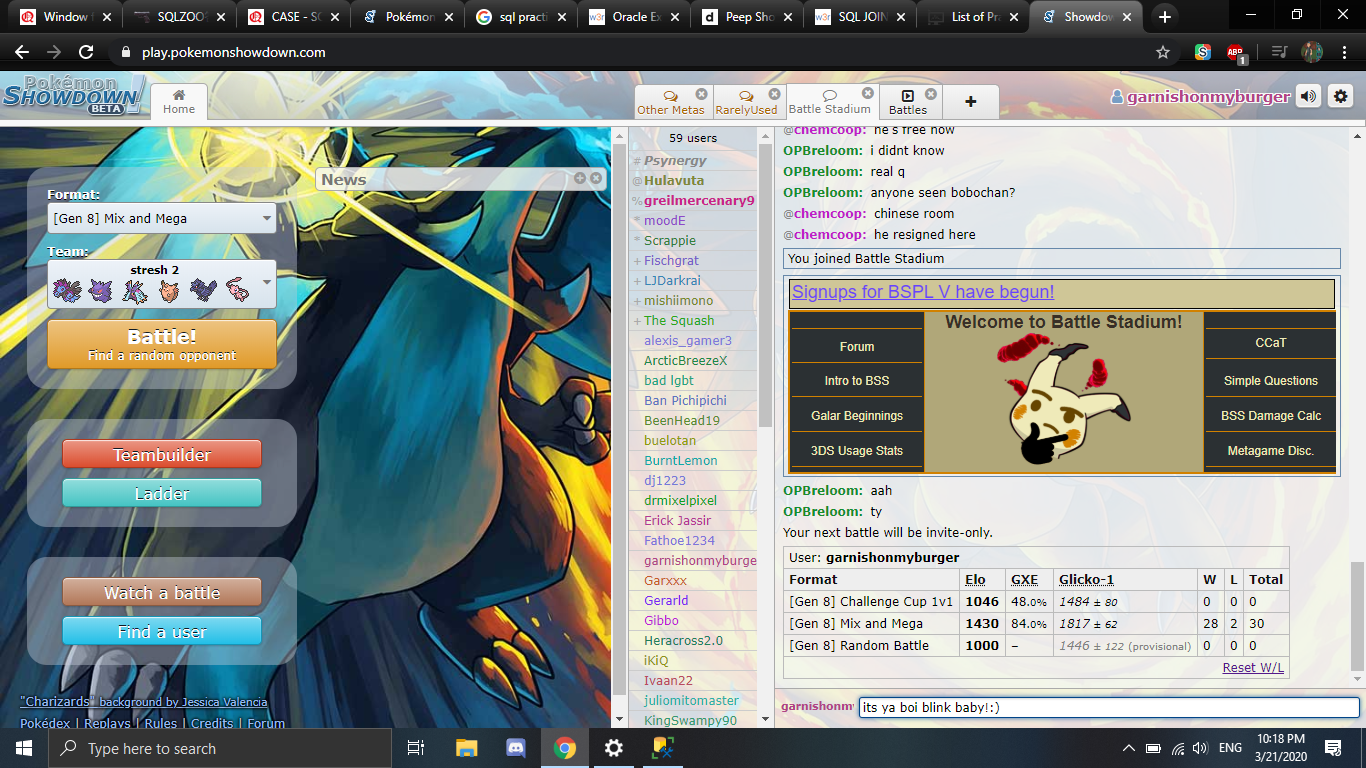
Task: Open a new Chrome tab
Action: tap(1165, 16)
